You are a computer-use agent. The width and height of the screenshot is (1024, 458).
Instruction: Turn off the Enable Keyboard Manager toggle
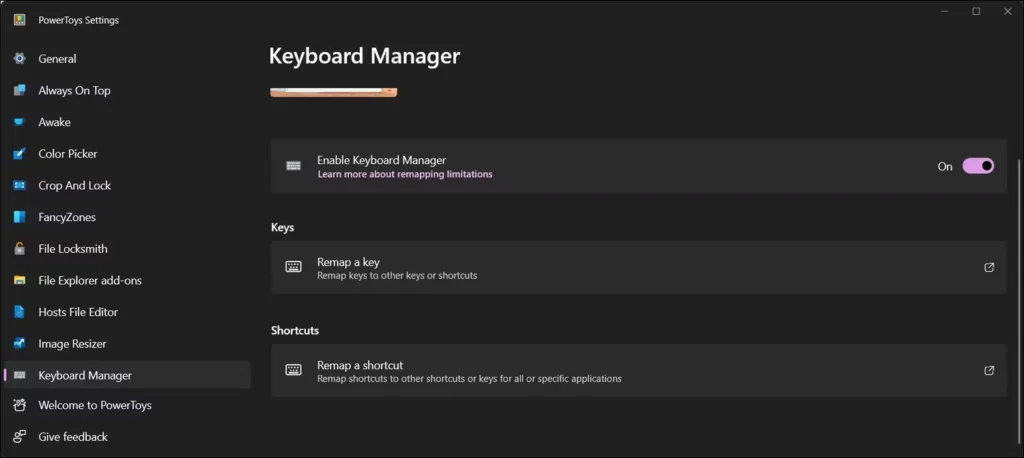coord(978,166)
